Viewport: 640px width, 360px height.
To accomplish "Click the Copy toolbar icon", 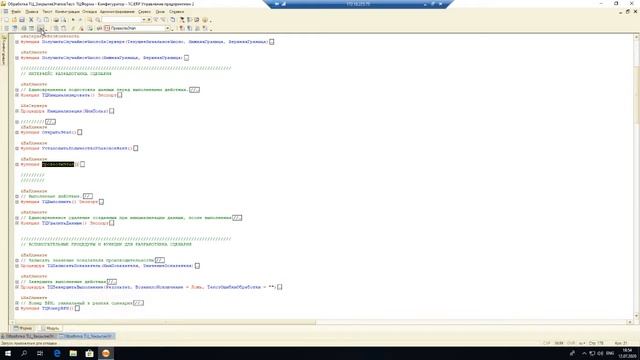I will point(39,20).
